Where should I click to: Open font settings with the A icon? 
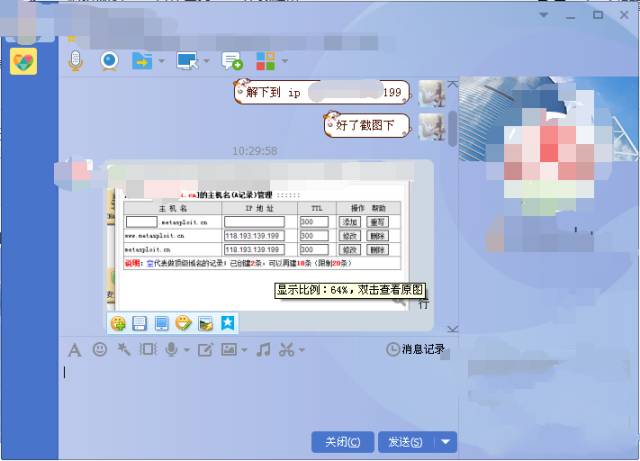pyautogui.click(x=75, y=350)
